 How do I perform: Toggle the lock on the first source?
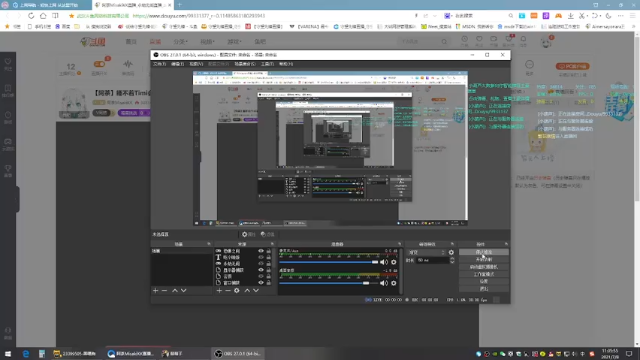[269, 251]
